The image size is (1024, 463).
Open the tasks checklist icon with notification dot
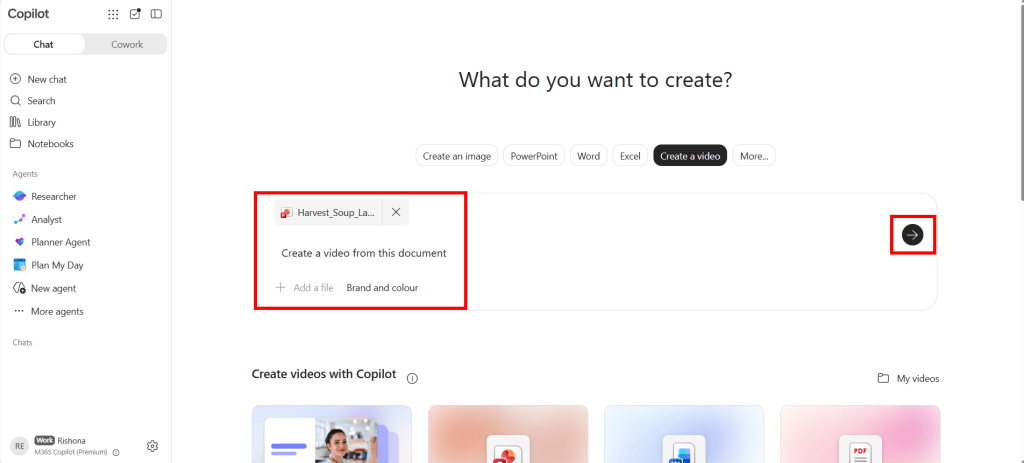[135, 14]
